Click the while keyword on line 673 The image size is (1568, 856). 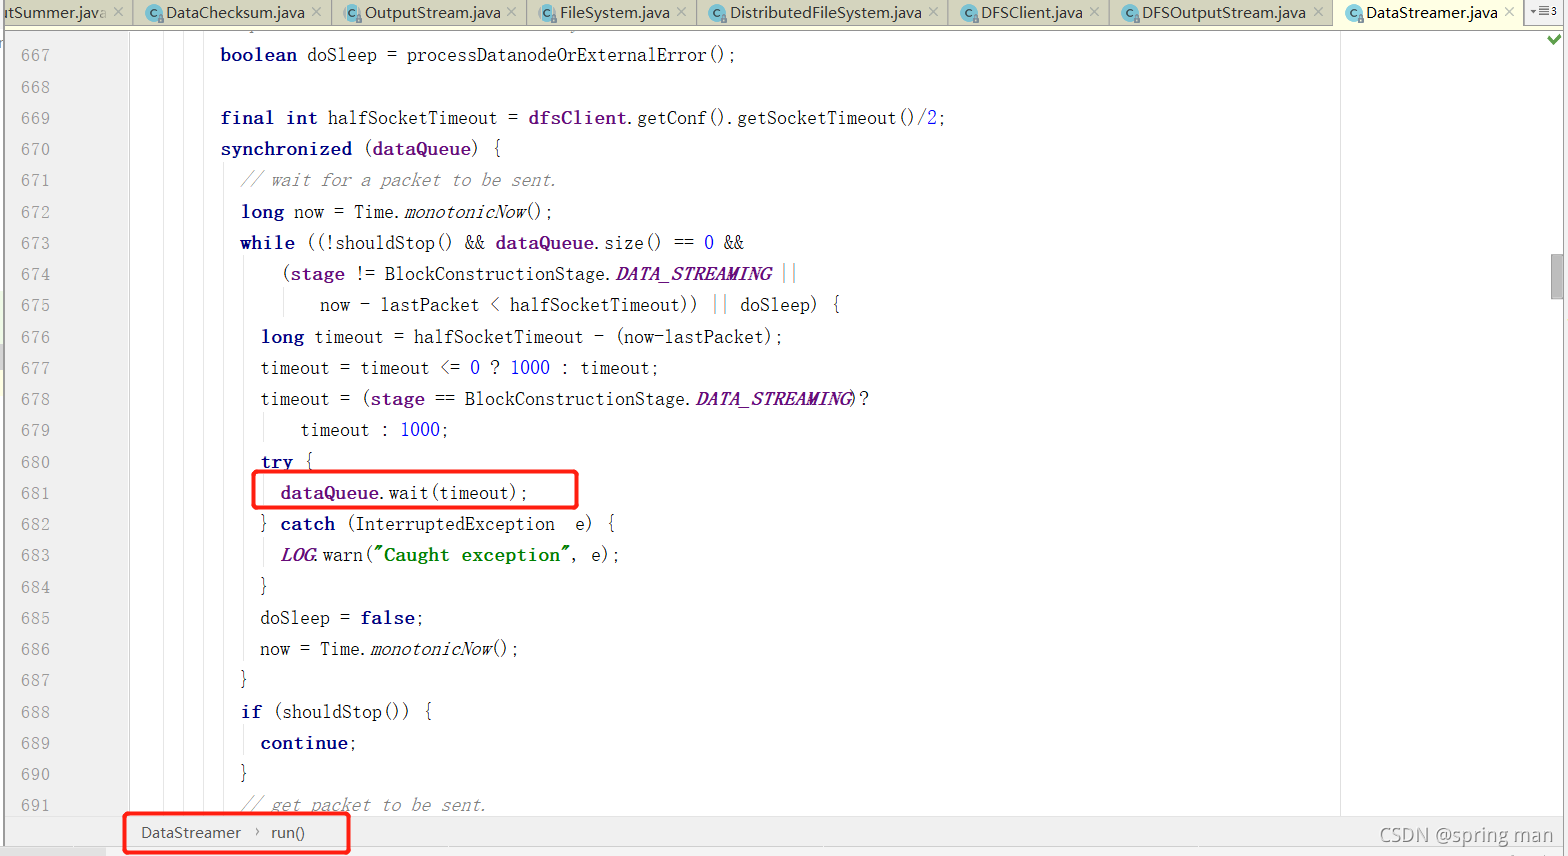pyautogui.click(x=267, y=243)
